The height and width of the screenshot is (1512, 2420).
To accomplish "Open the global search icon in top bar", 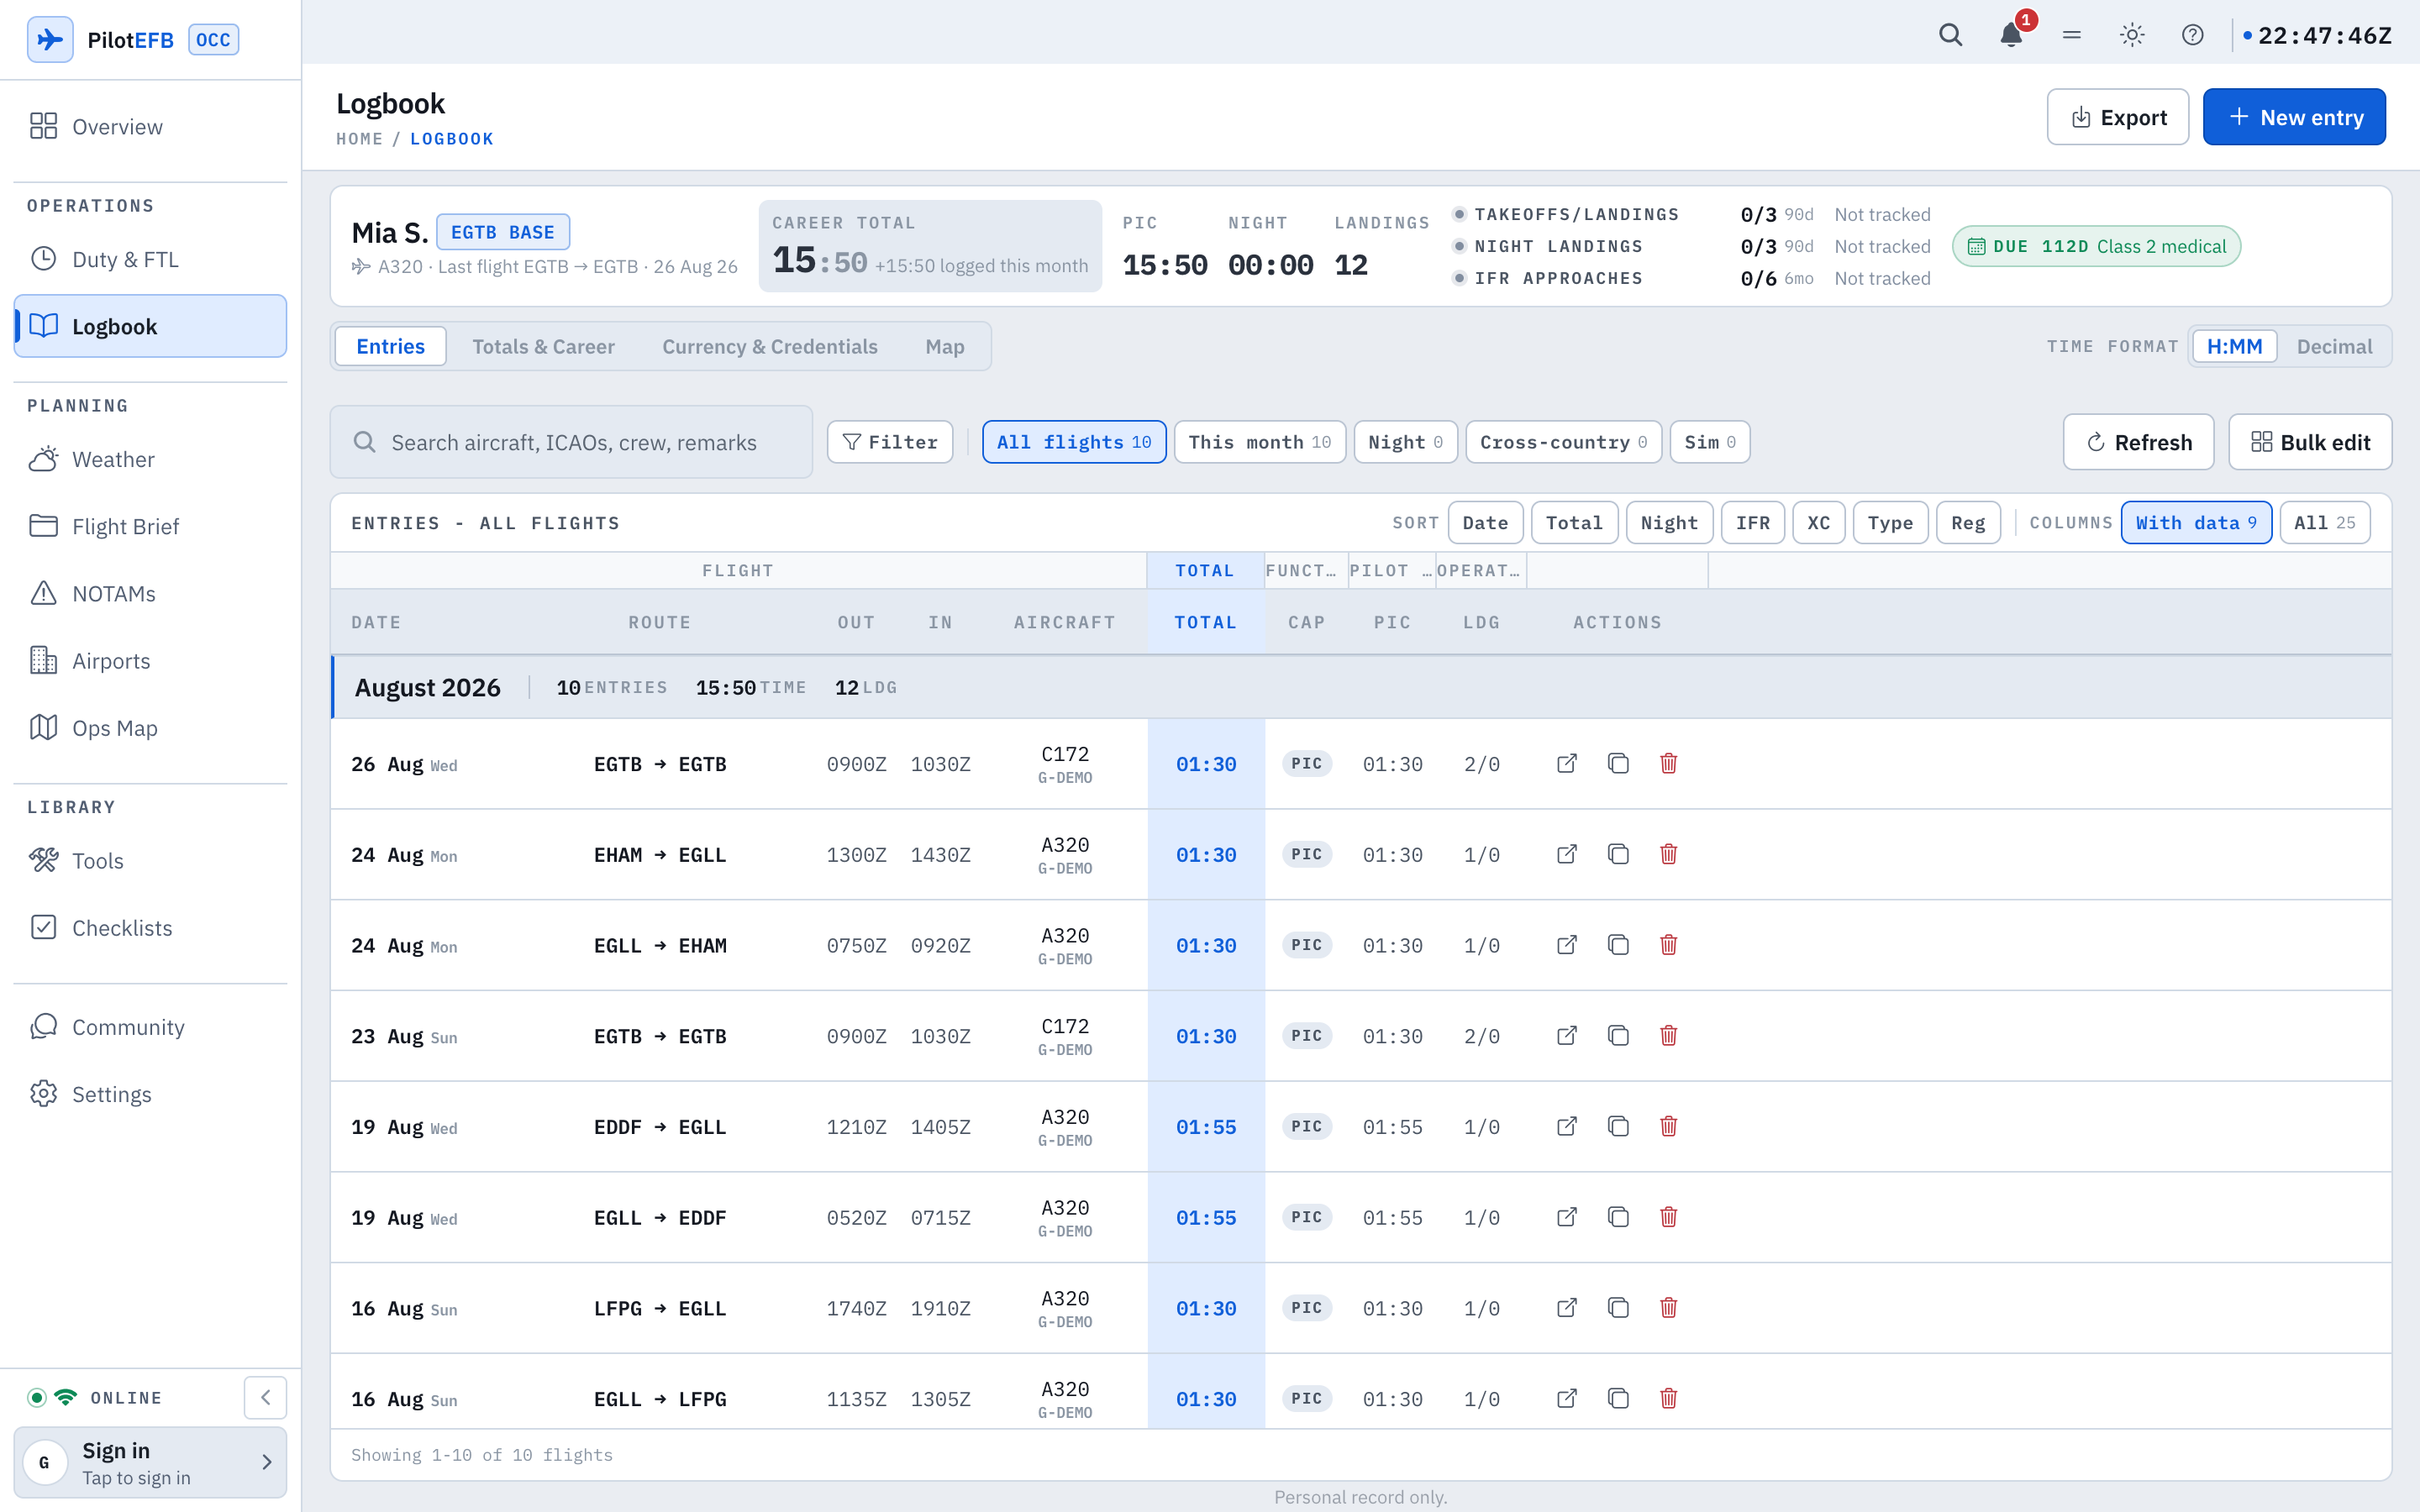I will pyautogui.click(x=1950, y=35).
